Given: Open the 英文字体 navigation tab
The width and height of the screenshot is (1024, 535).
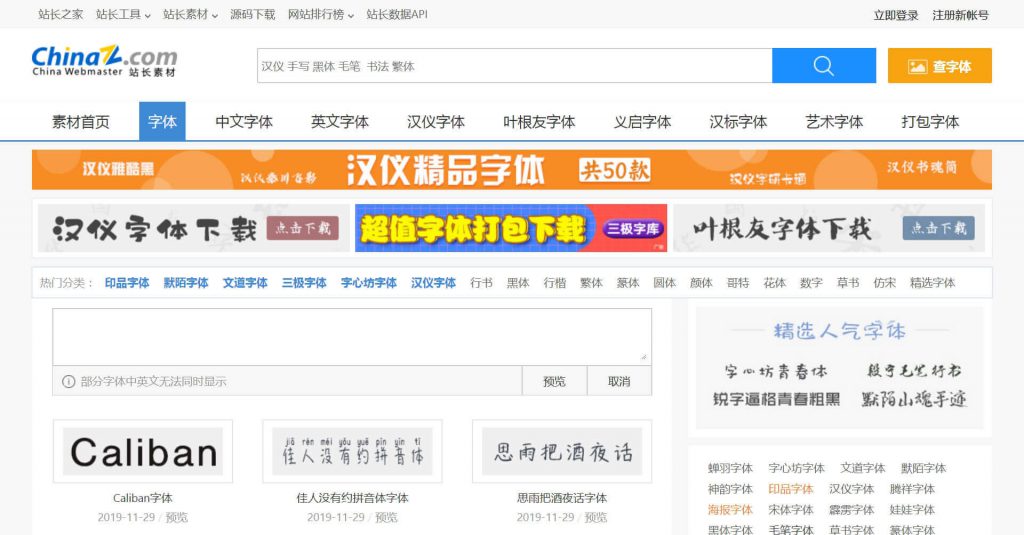Looking at the screenshot, I should (x=340, y=122).
